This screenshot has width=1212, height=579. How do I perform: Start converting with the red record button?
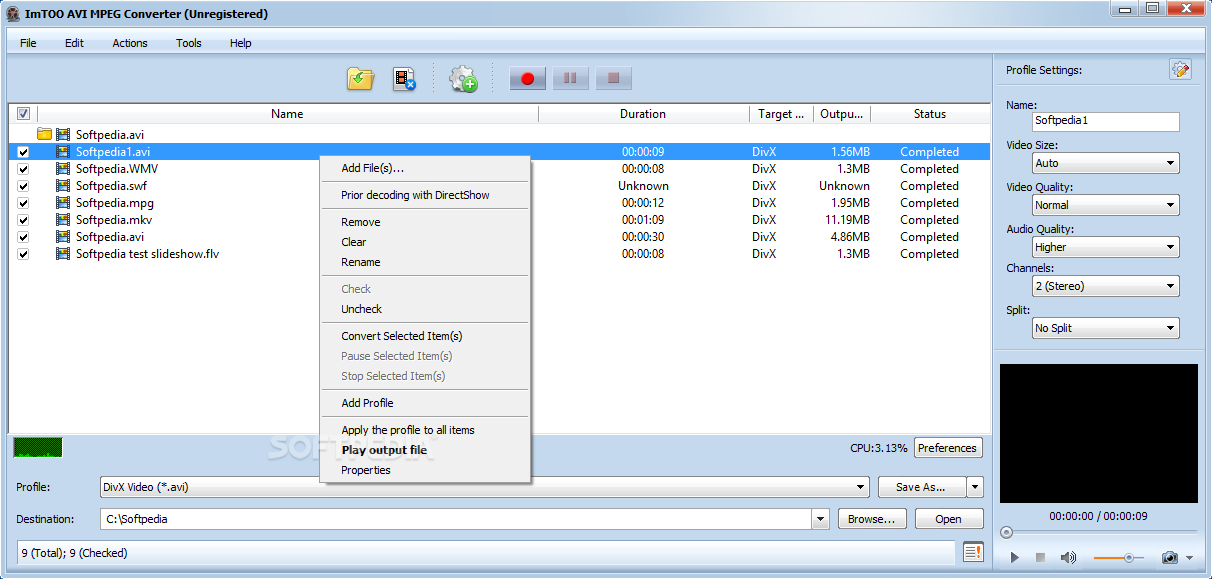click(527, 78)
